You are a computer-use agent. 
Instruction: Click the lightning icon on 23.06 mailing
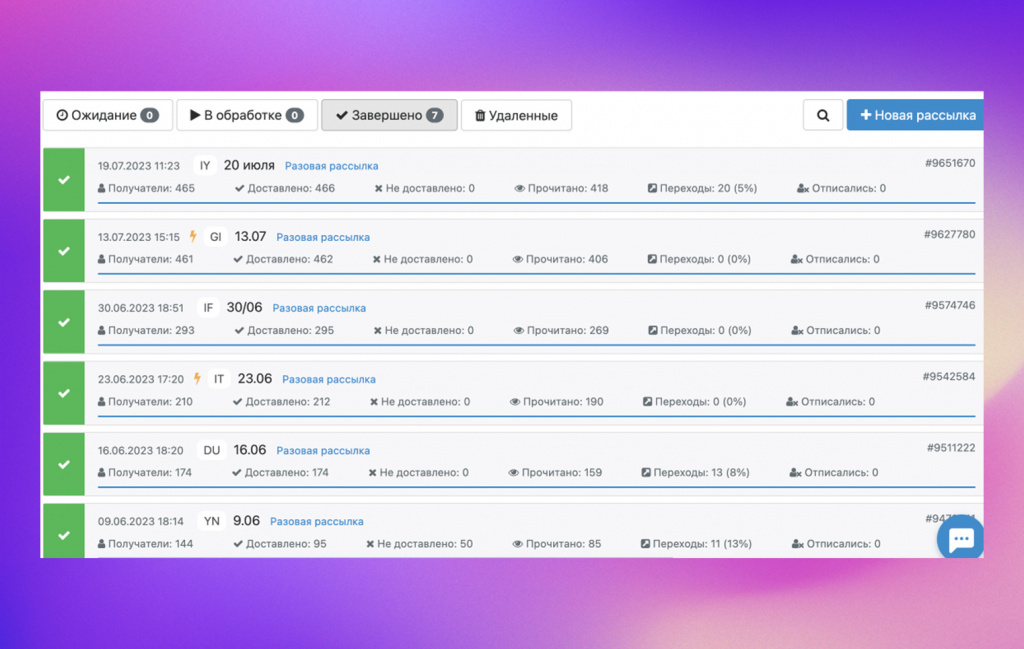[197, 379]
